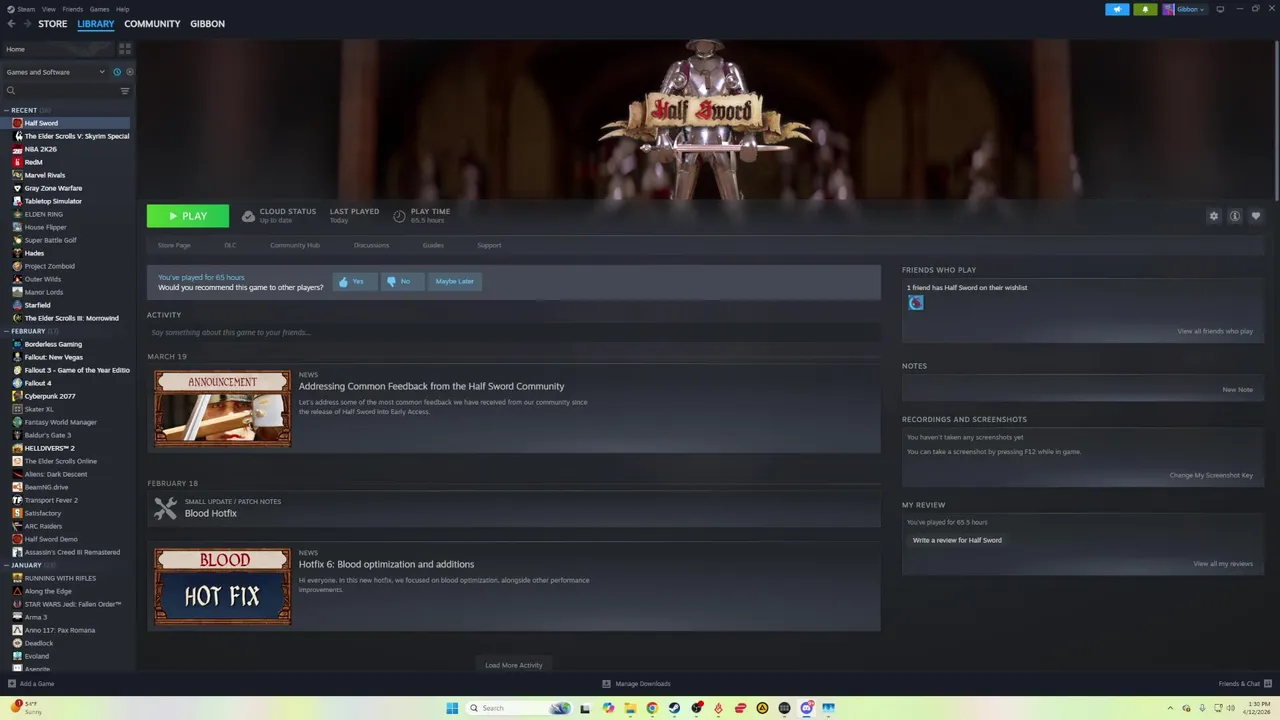Click the collections grid view icon

(125, 48)
